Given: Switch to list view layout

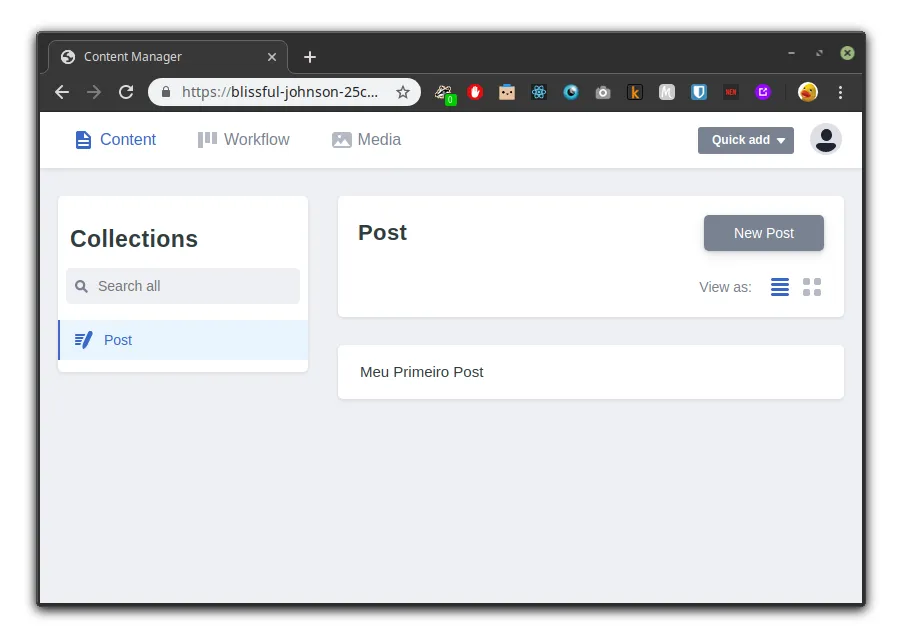Looking at the screenshot, I should pos(780,287).
